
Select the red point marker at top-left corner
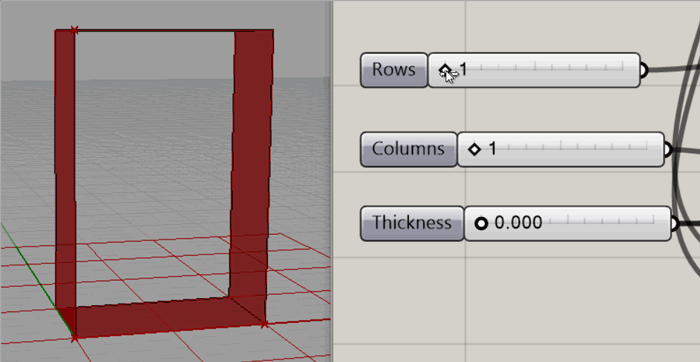[x=74, y=30]
